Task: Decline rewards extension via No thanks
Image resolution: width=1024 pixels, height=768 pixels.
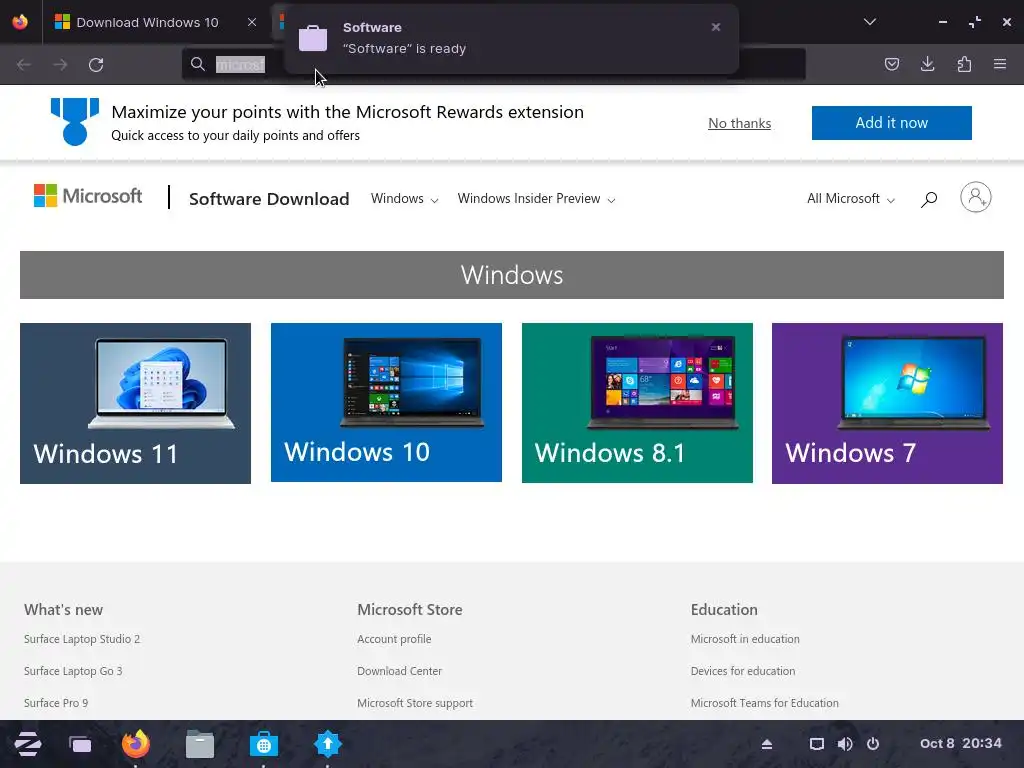Action: [739, 123]
